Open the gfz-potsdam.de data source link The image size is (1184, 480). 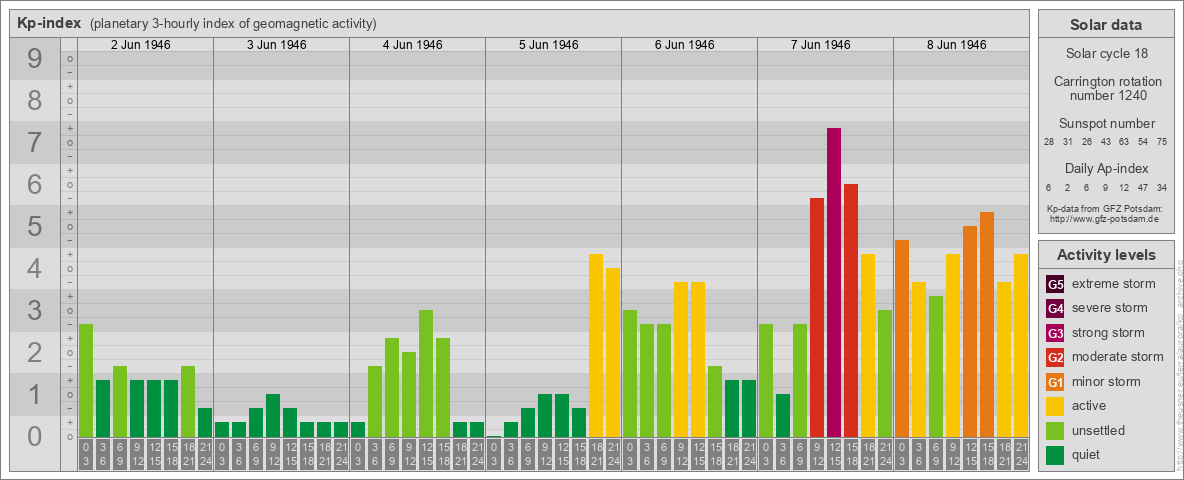(x=1104, y=218)
